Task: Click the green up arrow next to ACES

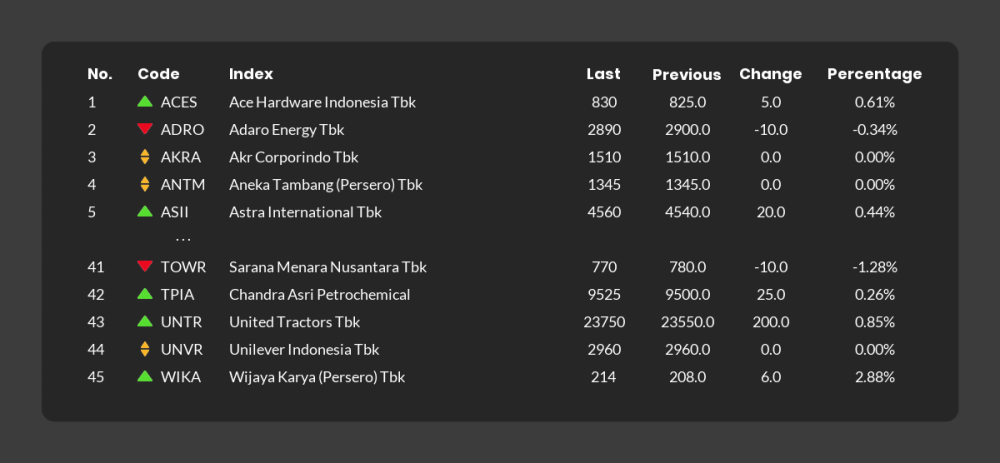Action: point(145,101)
